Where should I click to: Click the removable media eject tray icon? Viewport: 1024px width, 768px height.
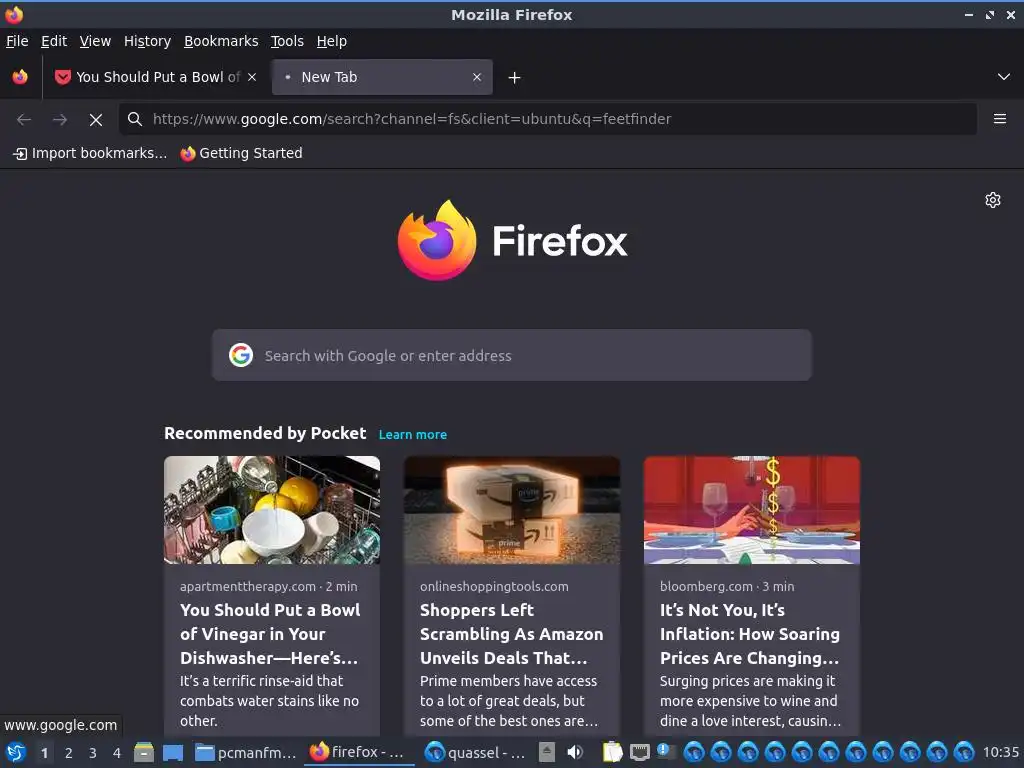[547, 752]
